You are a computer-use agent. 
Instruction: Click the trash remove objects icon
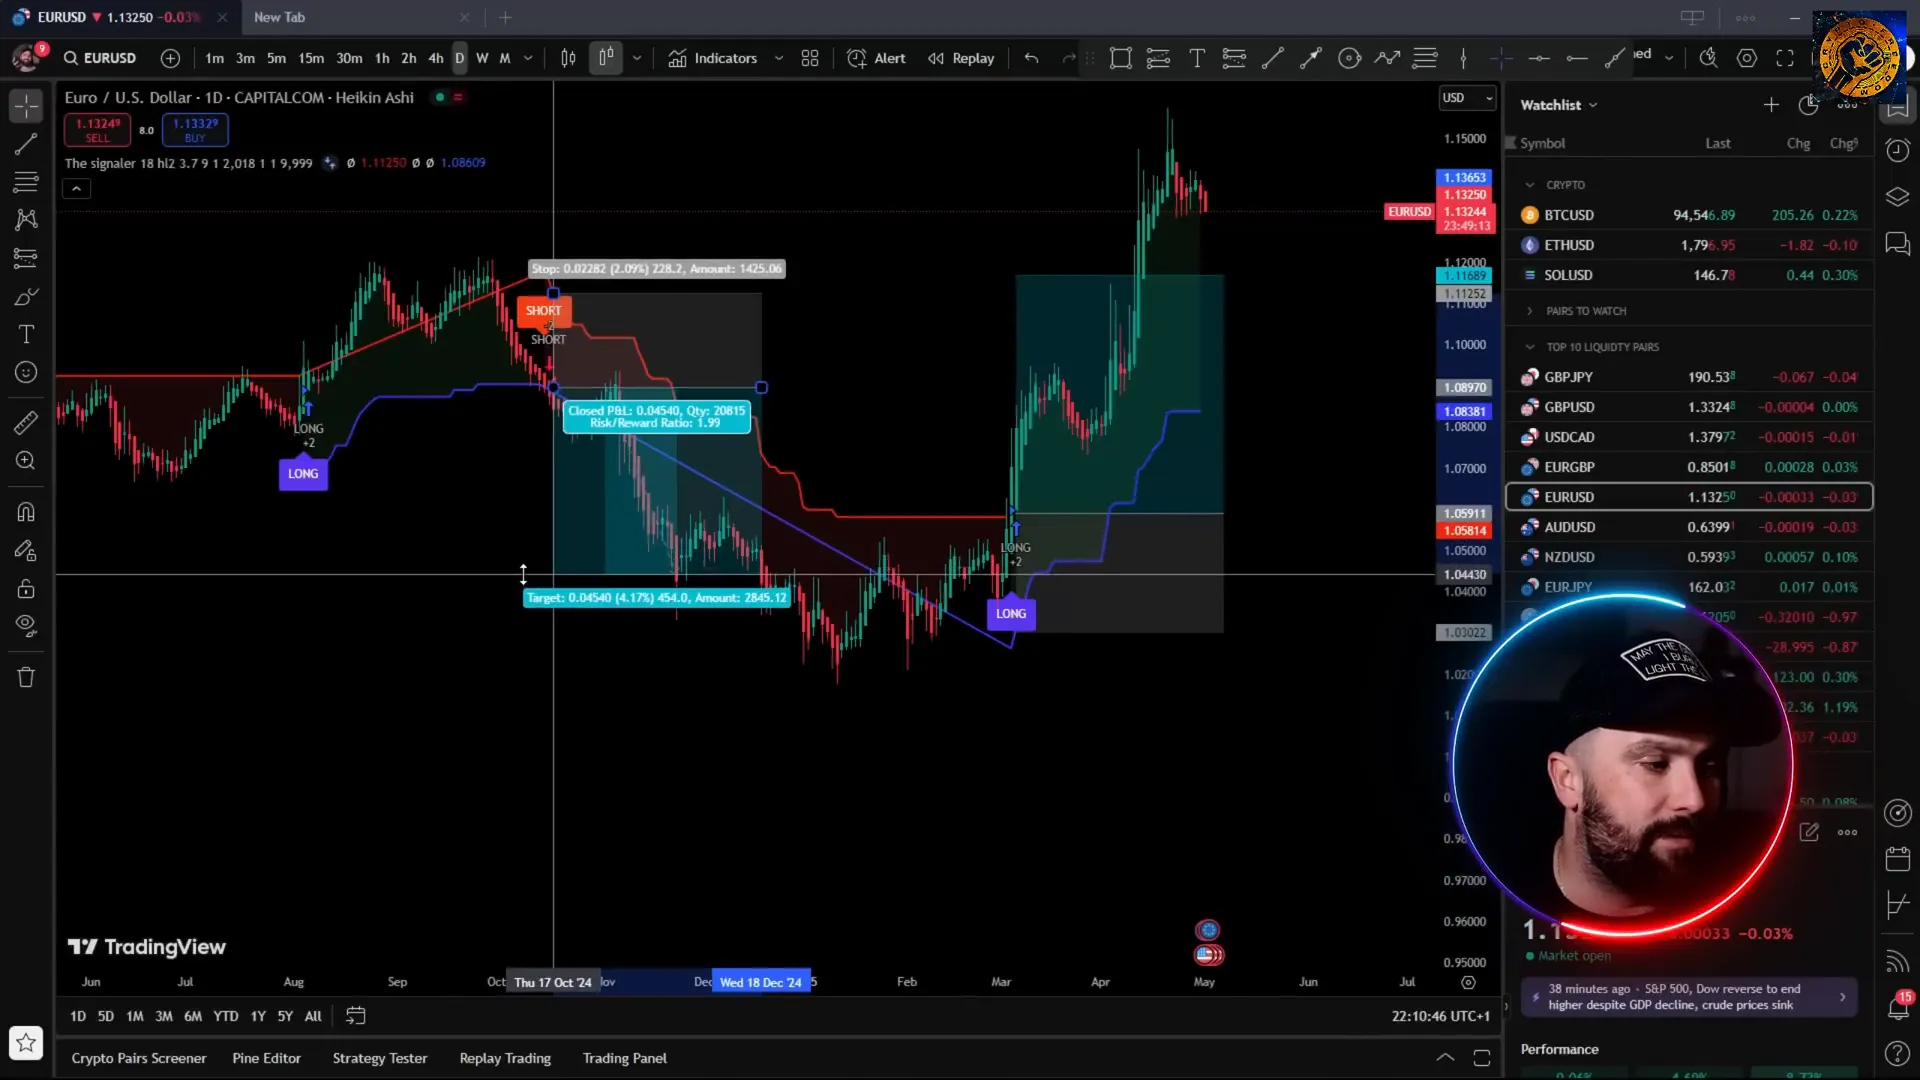(26, 677)
